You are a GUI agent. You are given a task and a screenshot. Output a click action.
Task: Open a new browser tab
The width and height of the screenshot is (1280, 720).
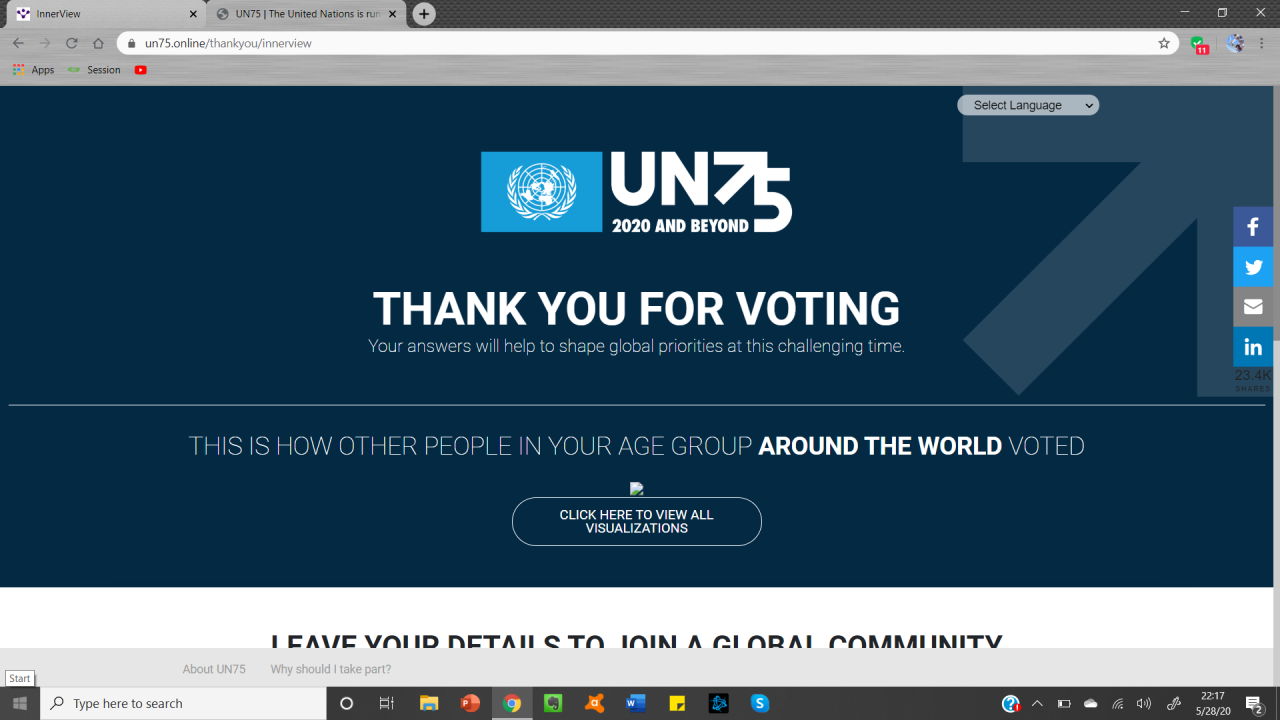coord(424,14)
